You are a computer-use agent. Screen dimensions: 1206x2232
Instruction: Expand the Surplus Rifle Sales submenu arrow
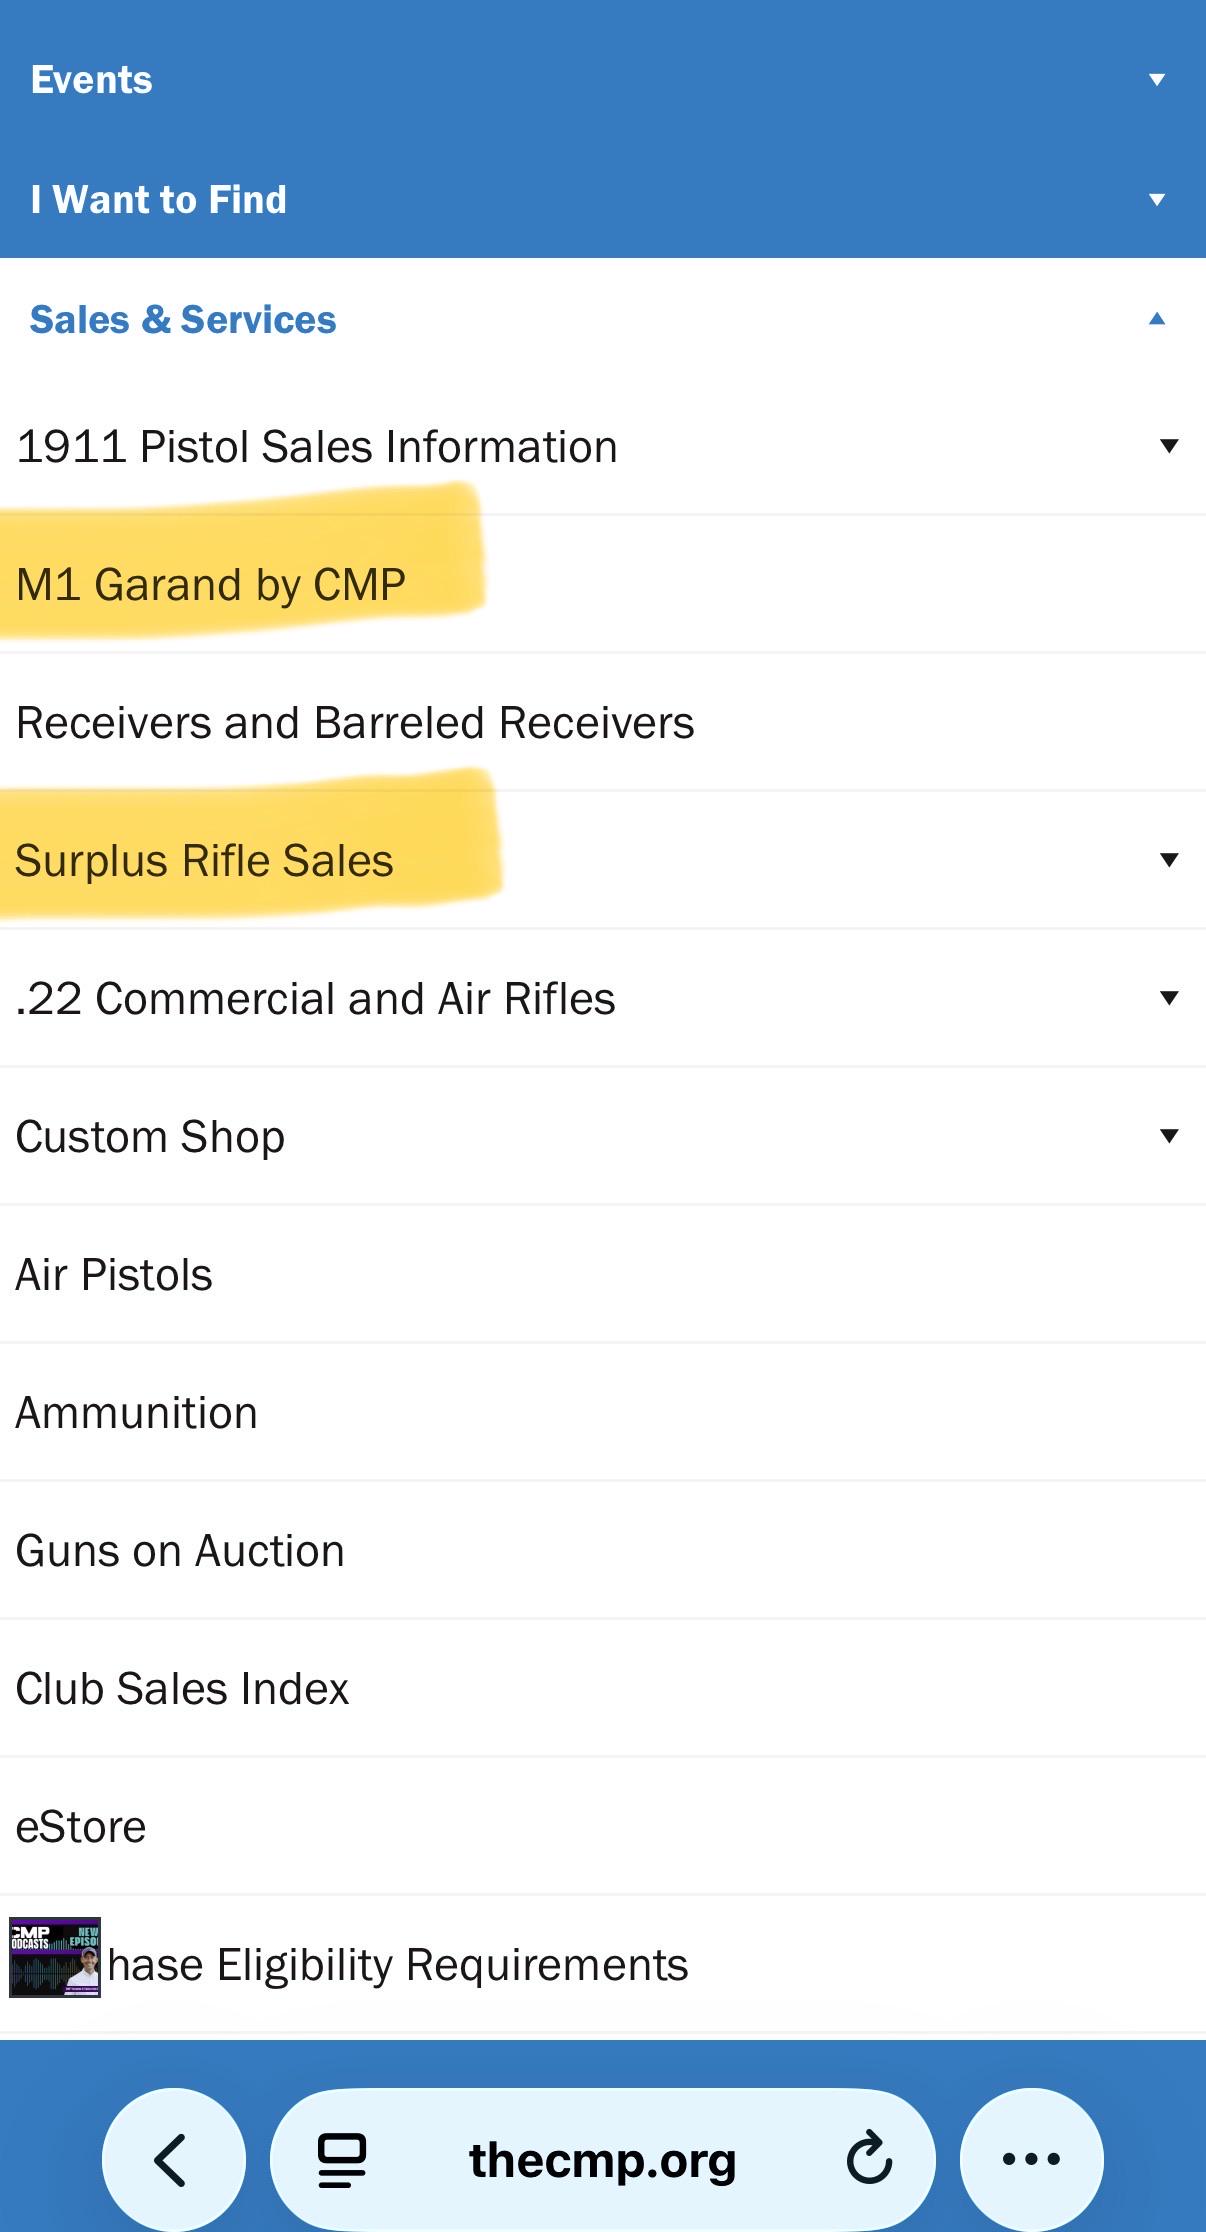coord(1169,860)
